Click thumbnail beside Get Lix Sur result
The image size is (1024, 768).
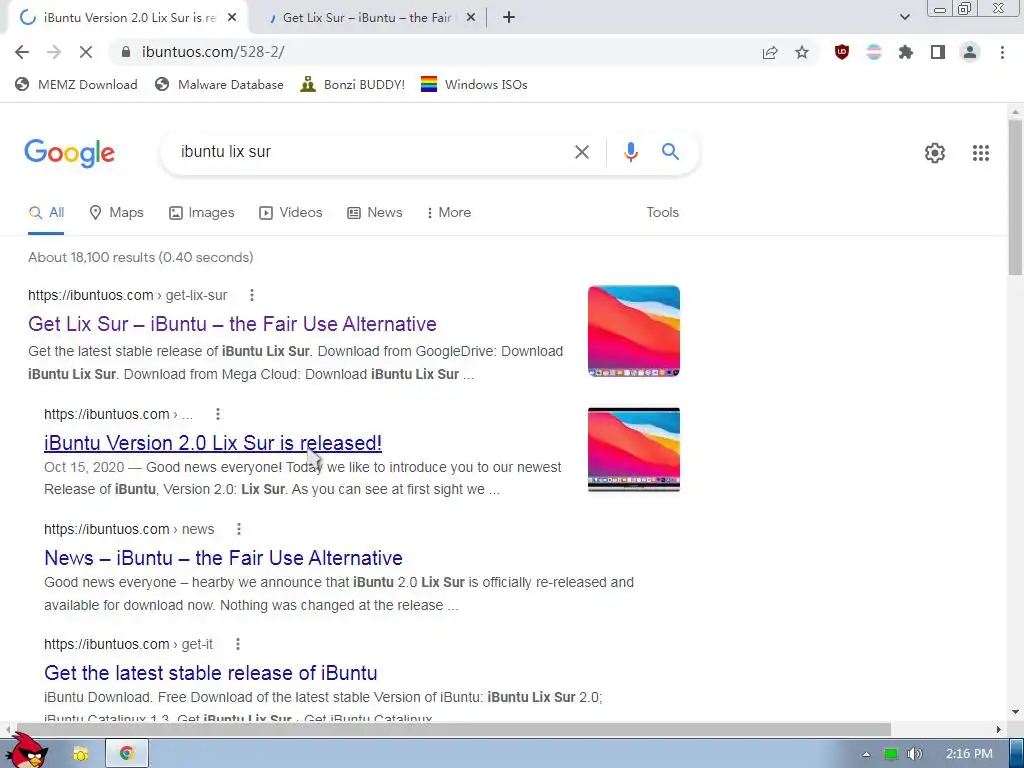(633, 331)
